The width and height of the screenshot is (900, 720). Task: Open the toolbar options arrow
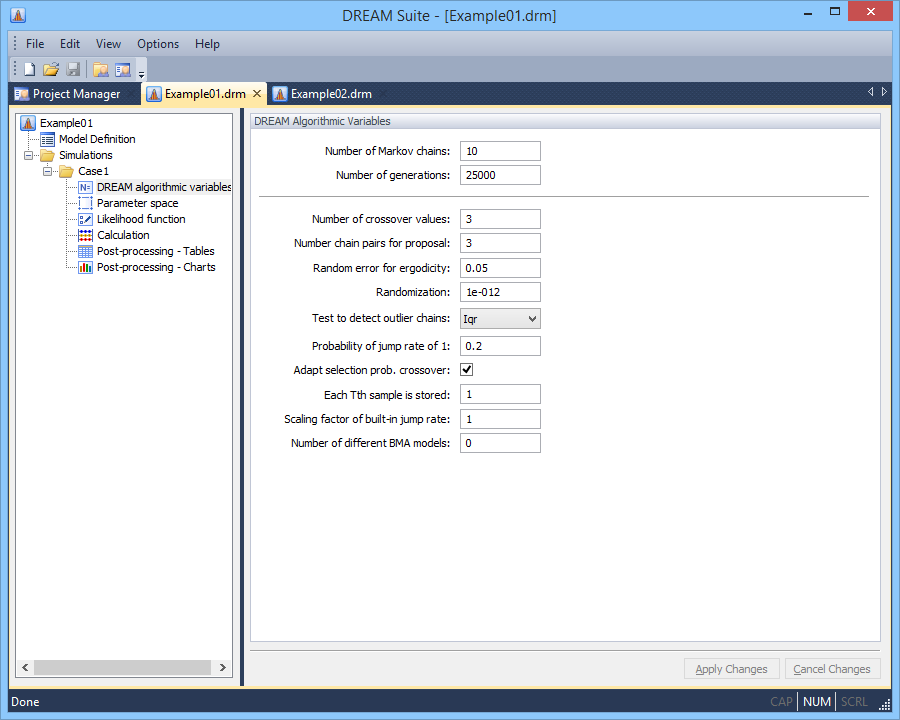pyautogui.click(x=141, y=73)
